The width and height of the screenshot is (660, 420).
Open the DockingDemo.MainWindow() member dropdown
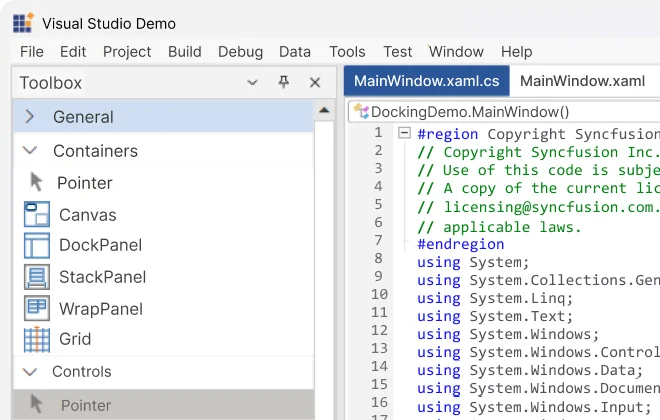[504, 112]
